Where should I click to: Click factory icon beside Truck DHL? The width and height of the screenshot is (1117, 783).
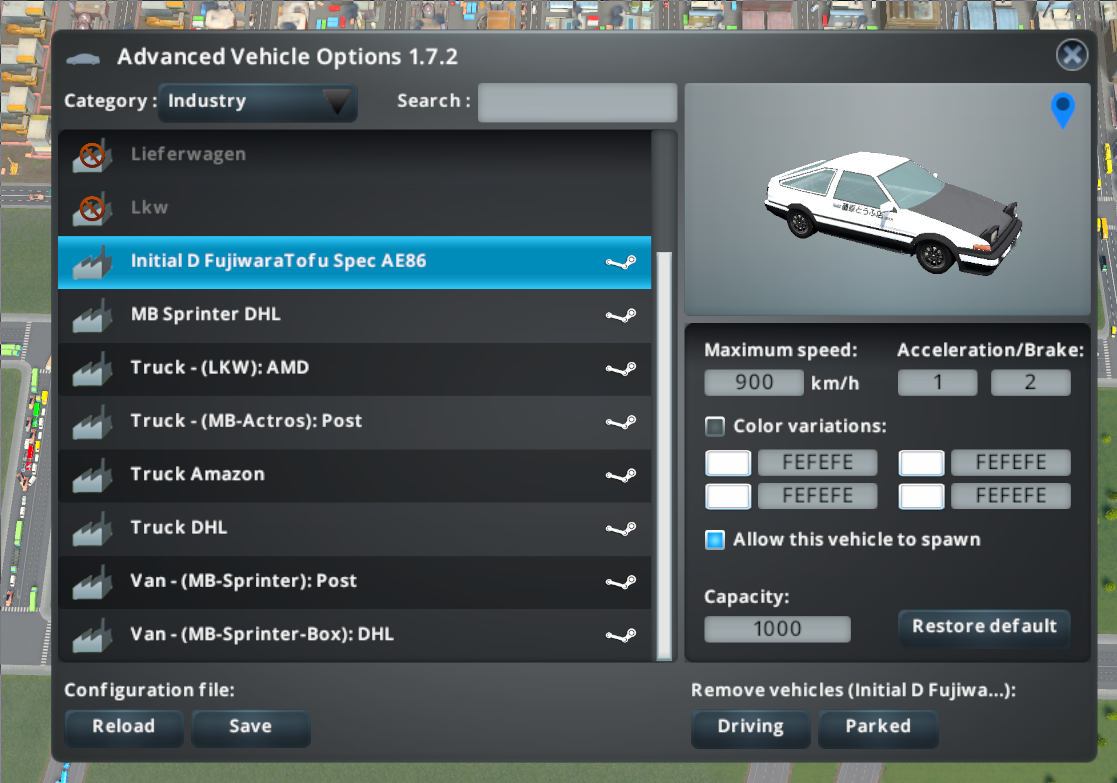click(92, 529)
